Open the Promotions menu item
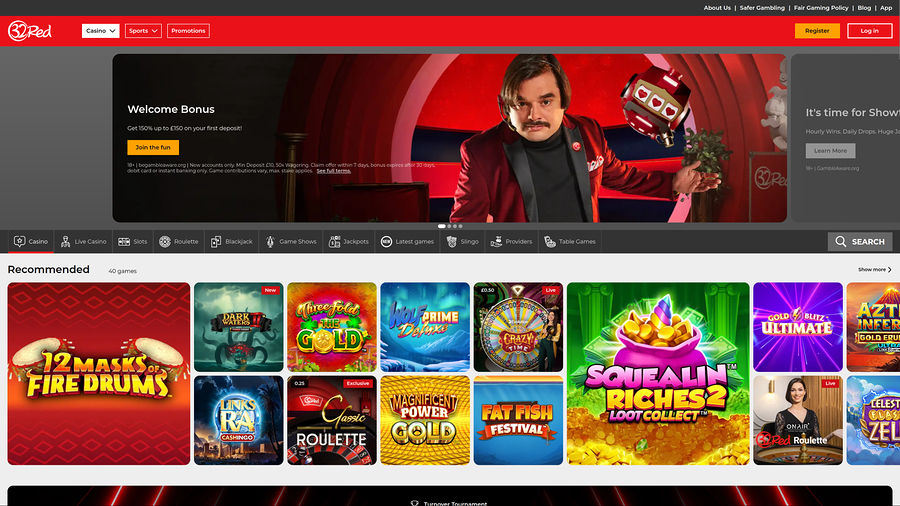Screen dimensions: 900x506 pos(188,31)
